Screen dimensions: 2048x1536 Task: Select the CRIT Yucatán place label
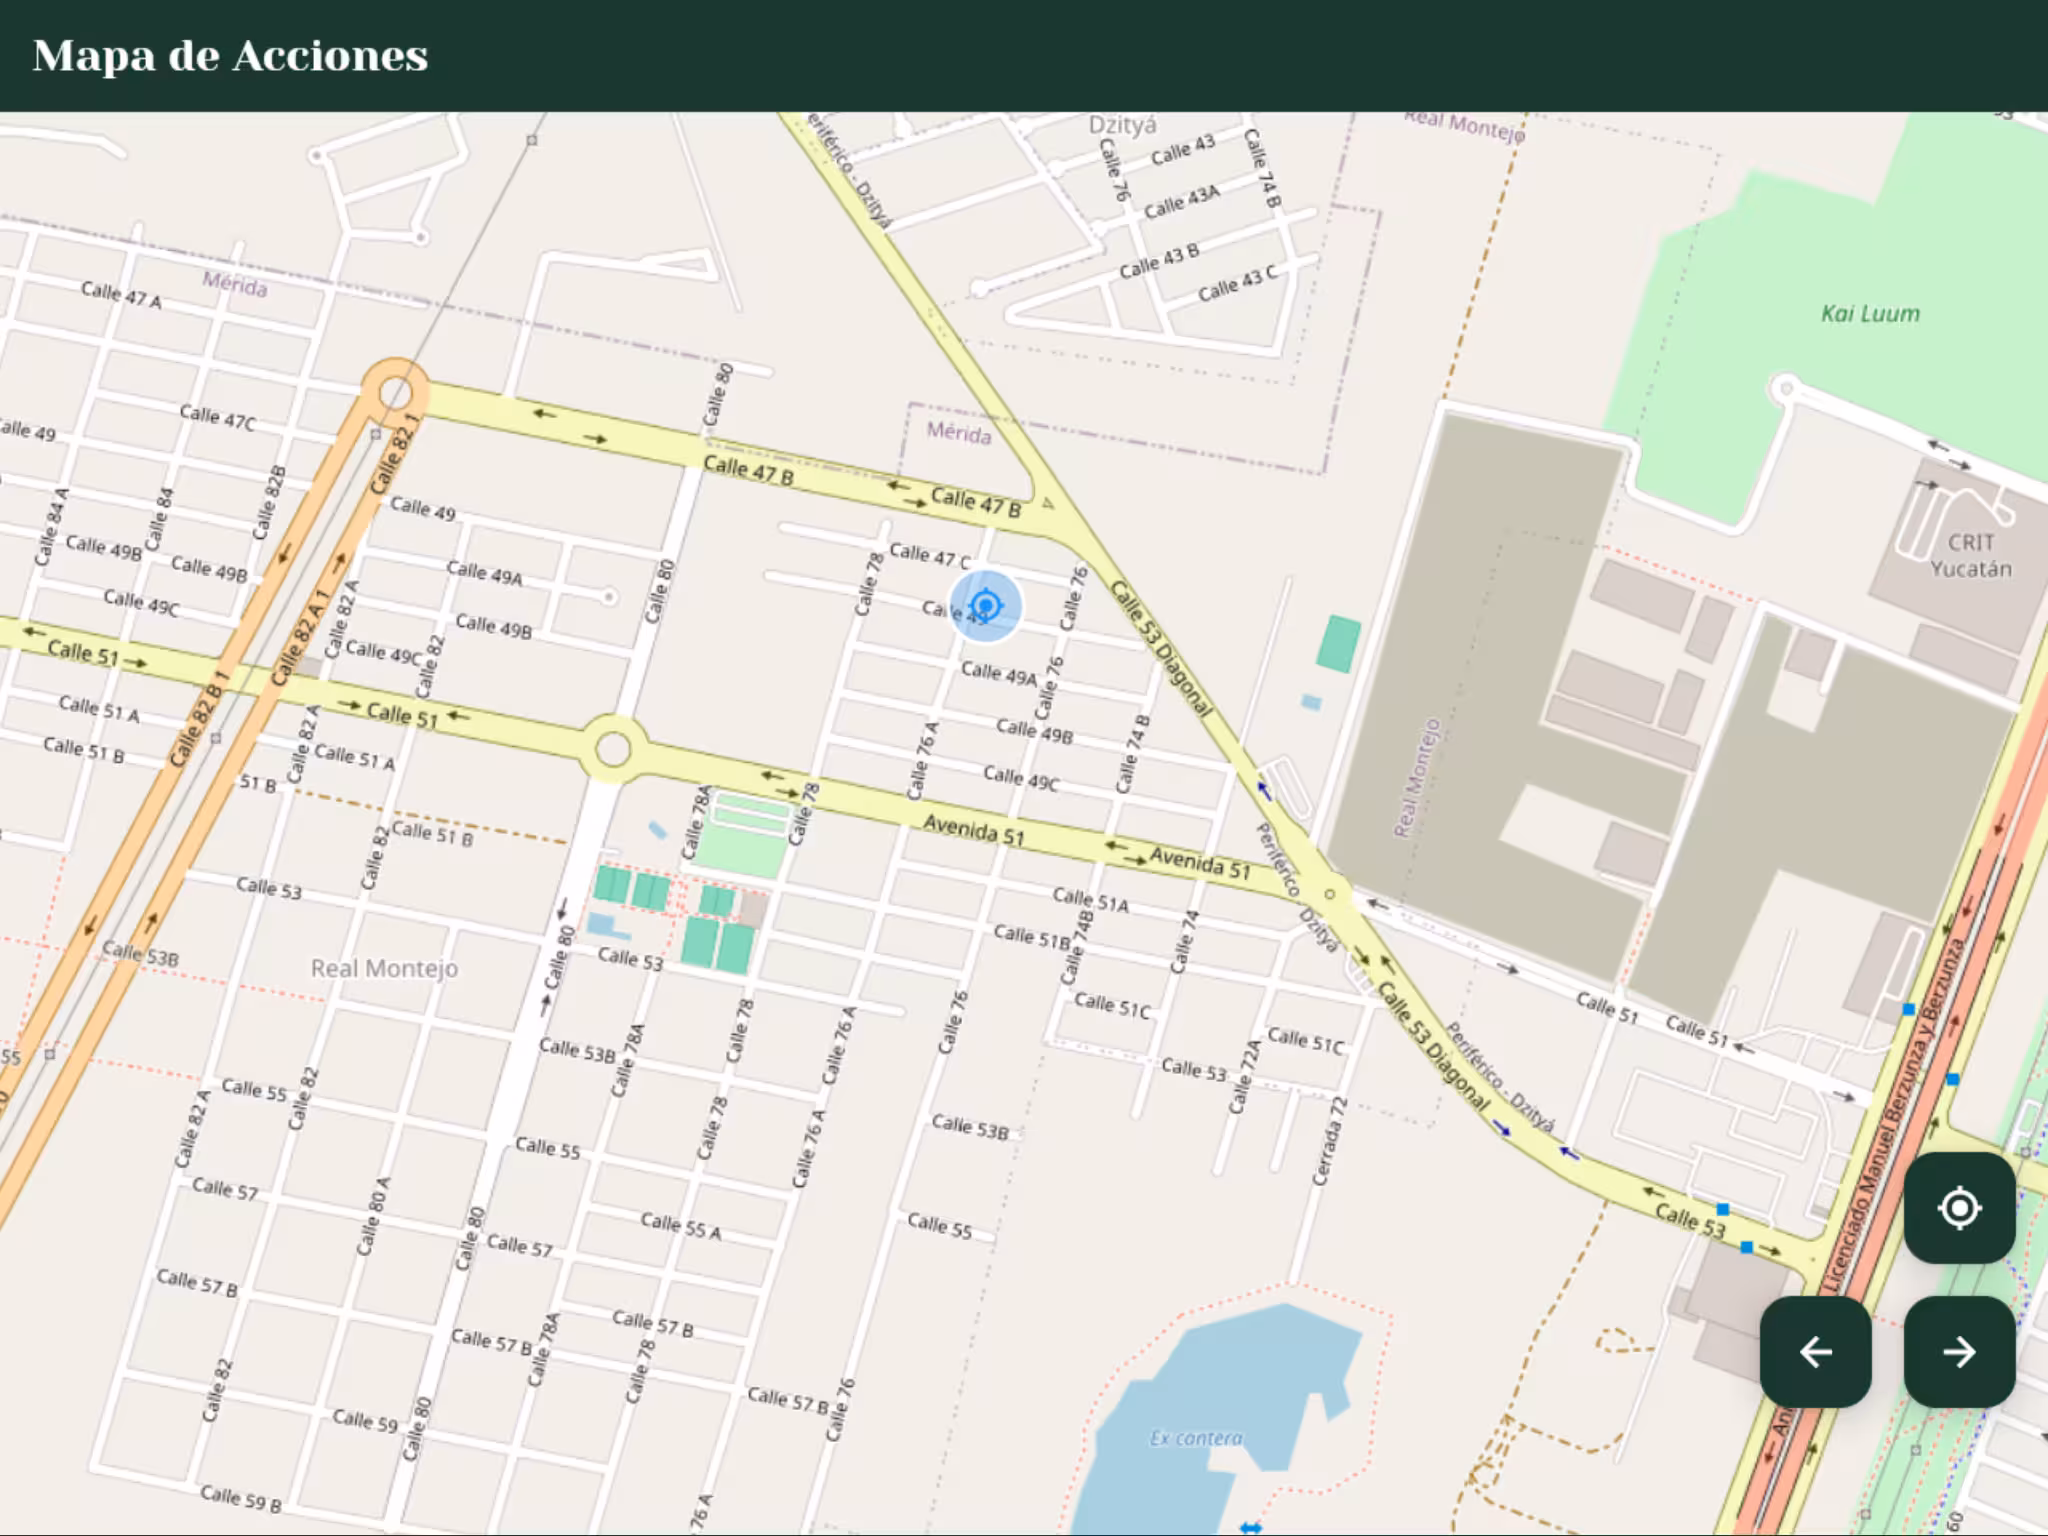[1970, 556]
